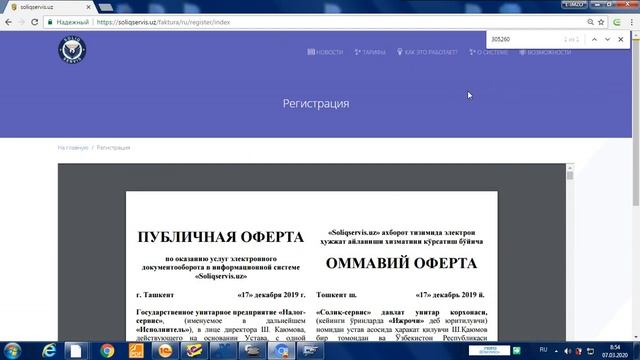The image size is (640, 360).
Task: Open the Windows Start button
Action: (x=12, y=351)
